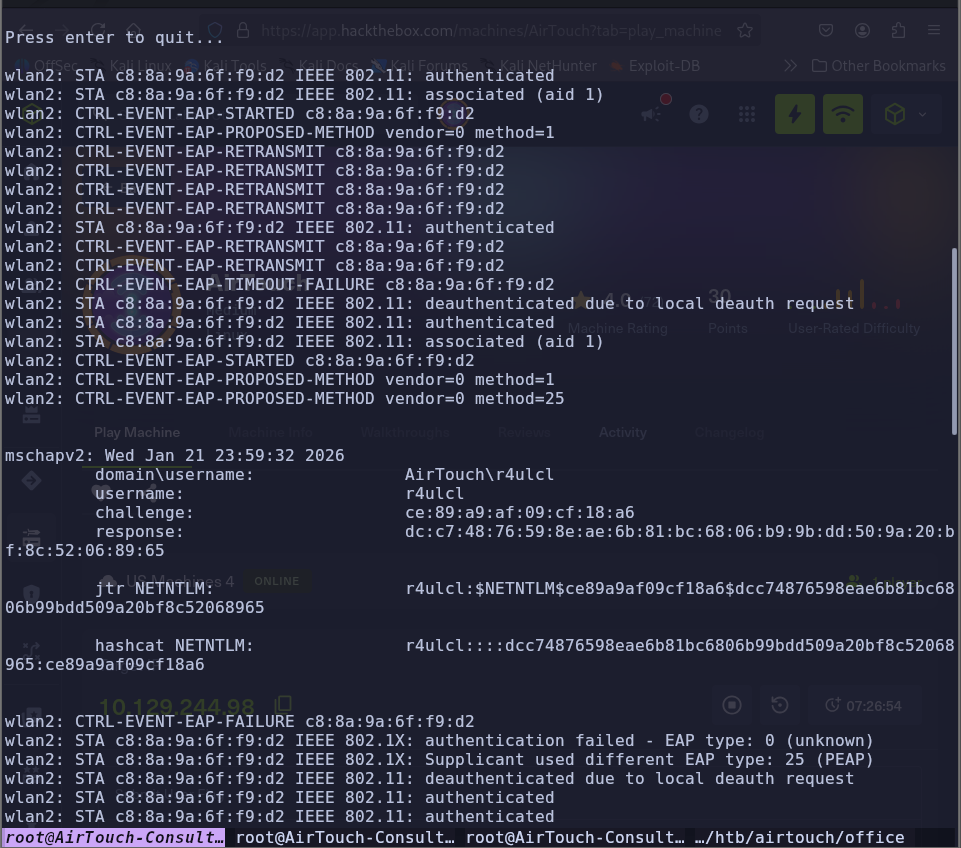Reset the machine with the reset icon
Viewport: 961px width, 848px height.
[x=780, y=706]
